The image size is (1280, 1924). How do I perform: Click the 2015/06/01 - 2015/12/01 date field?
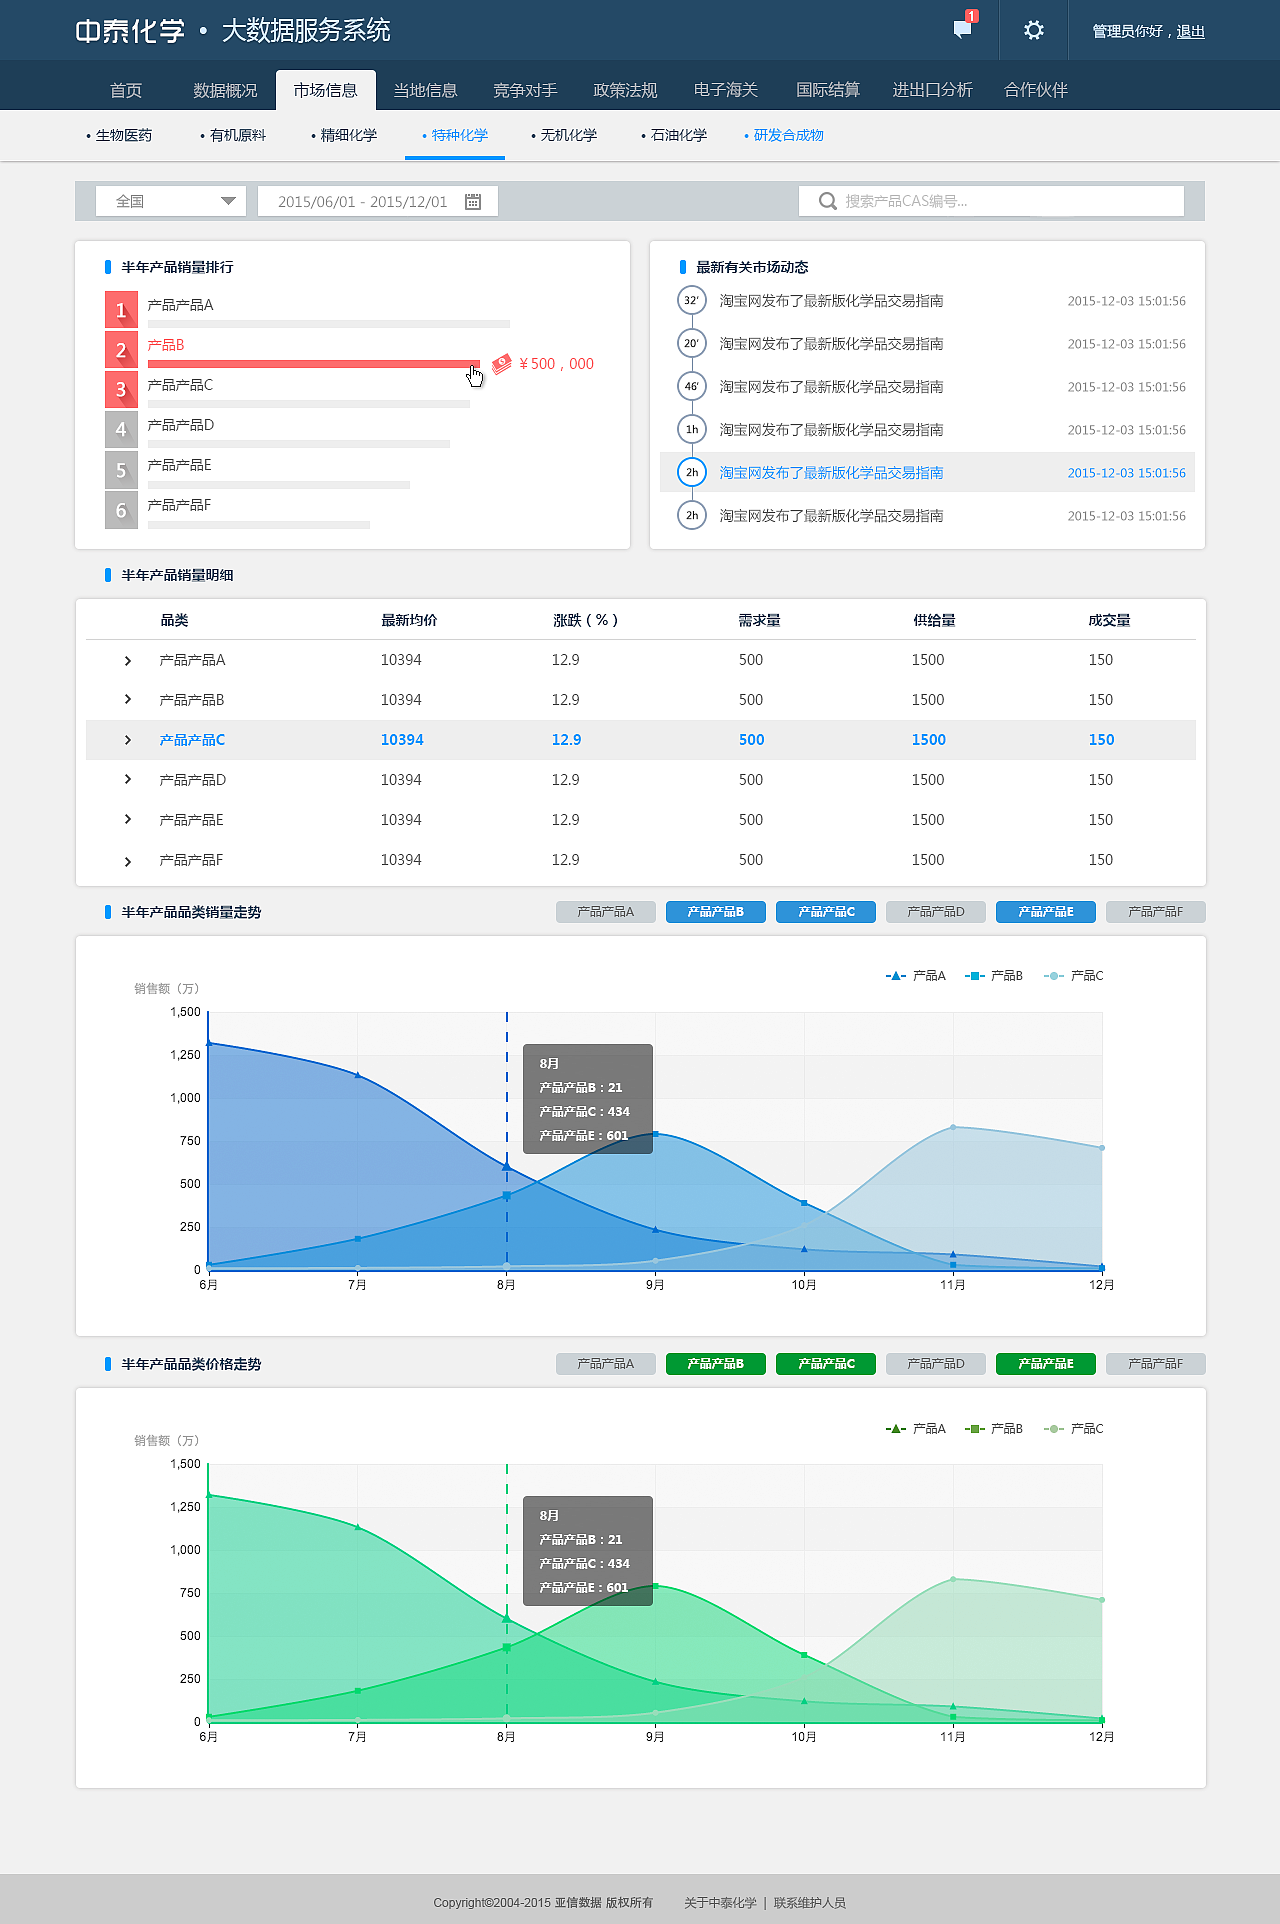click(378, 201)
